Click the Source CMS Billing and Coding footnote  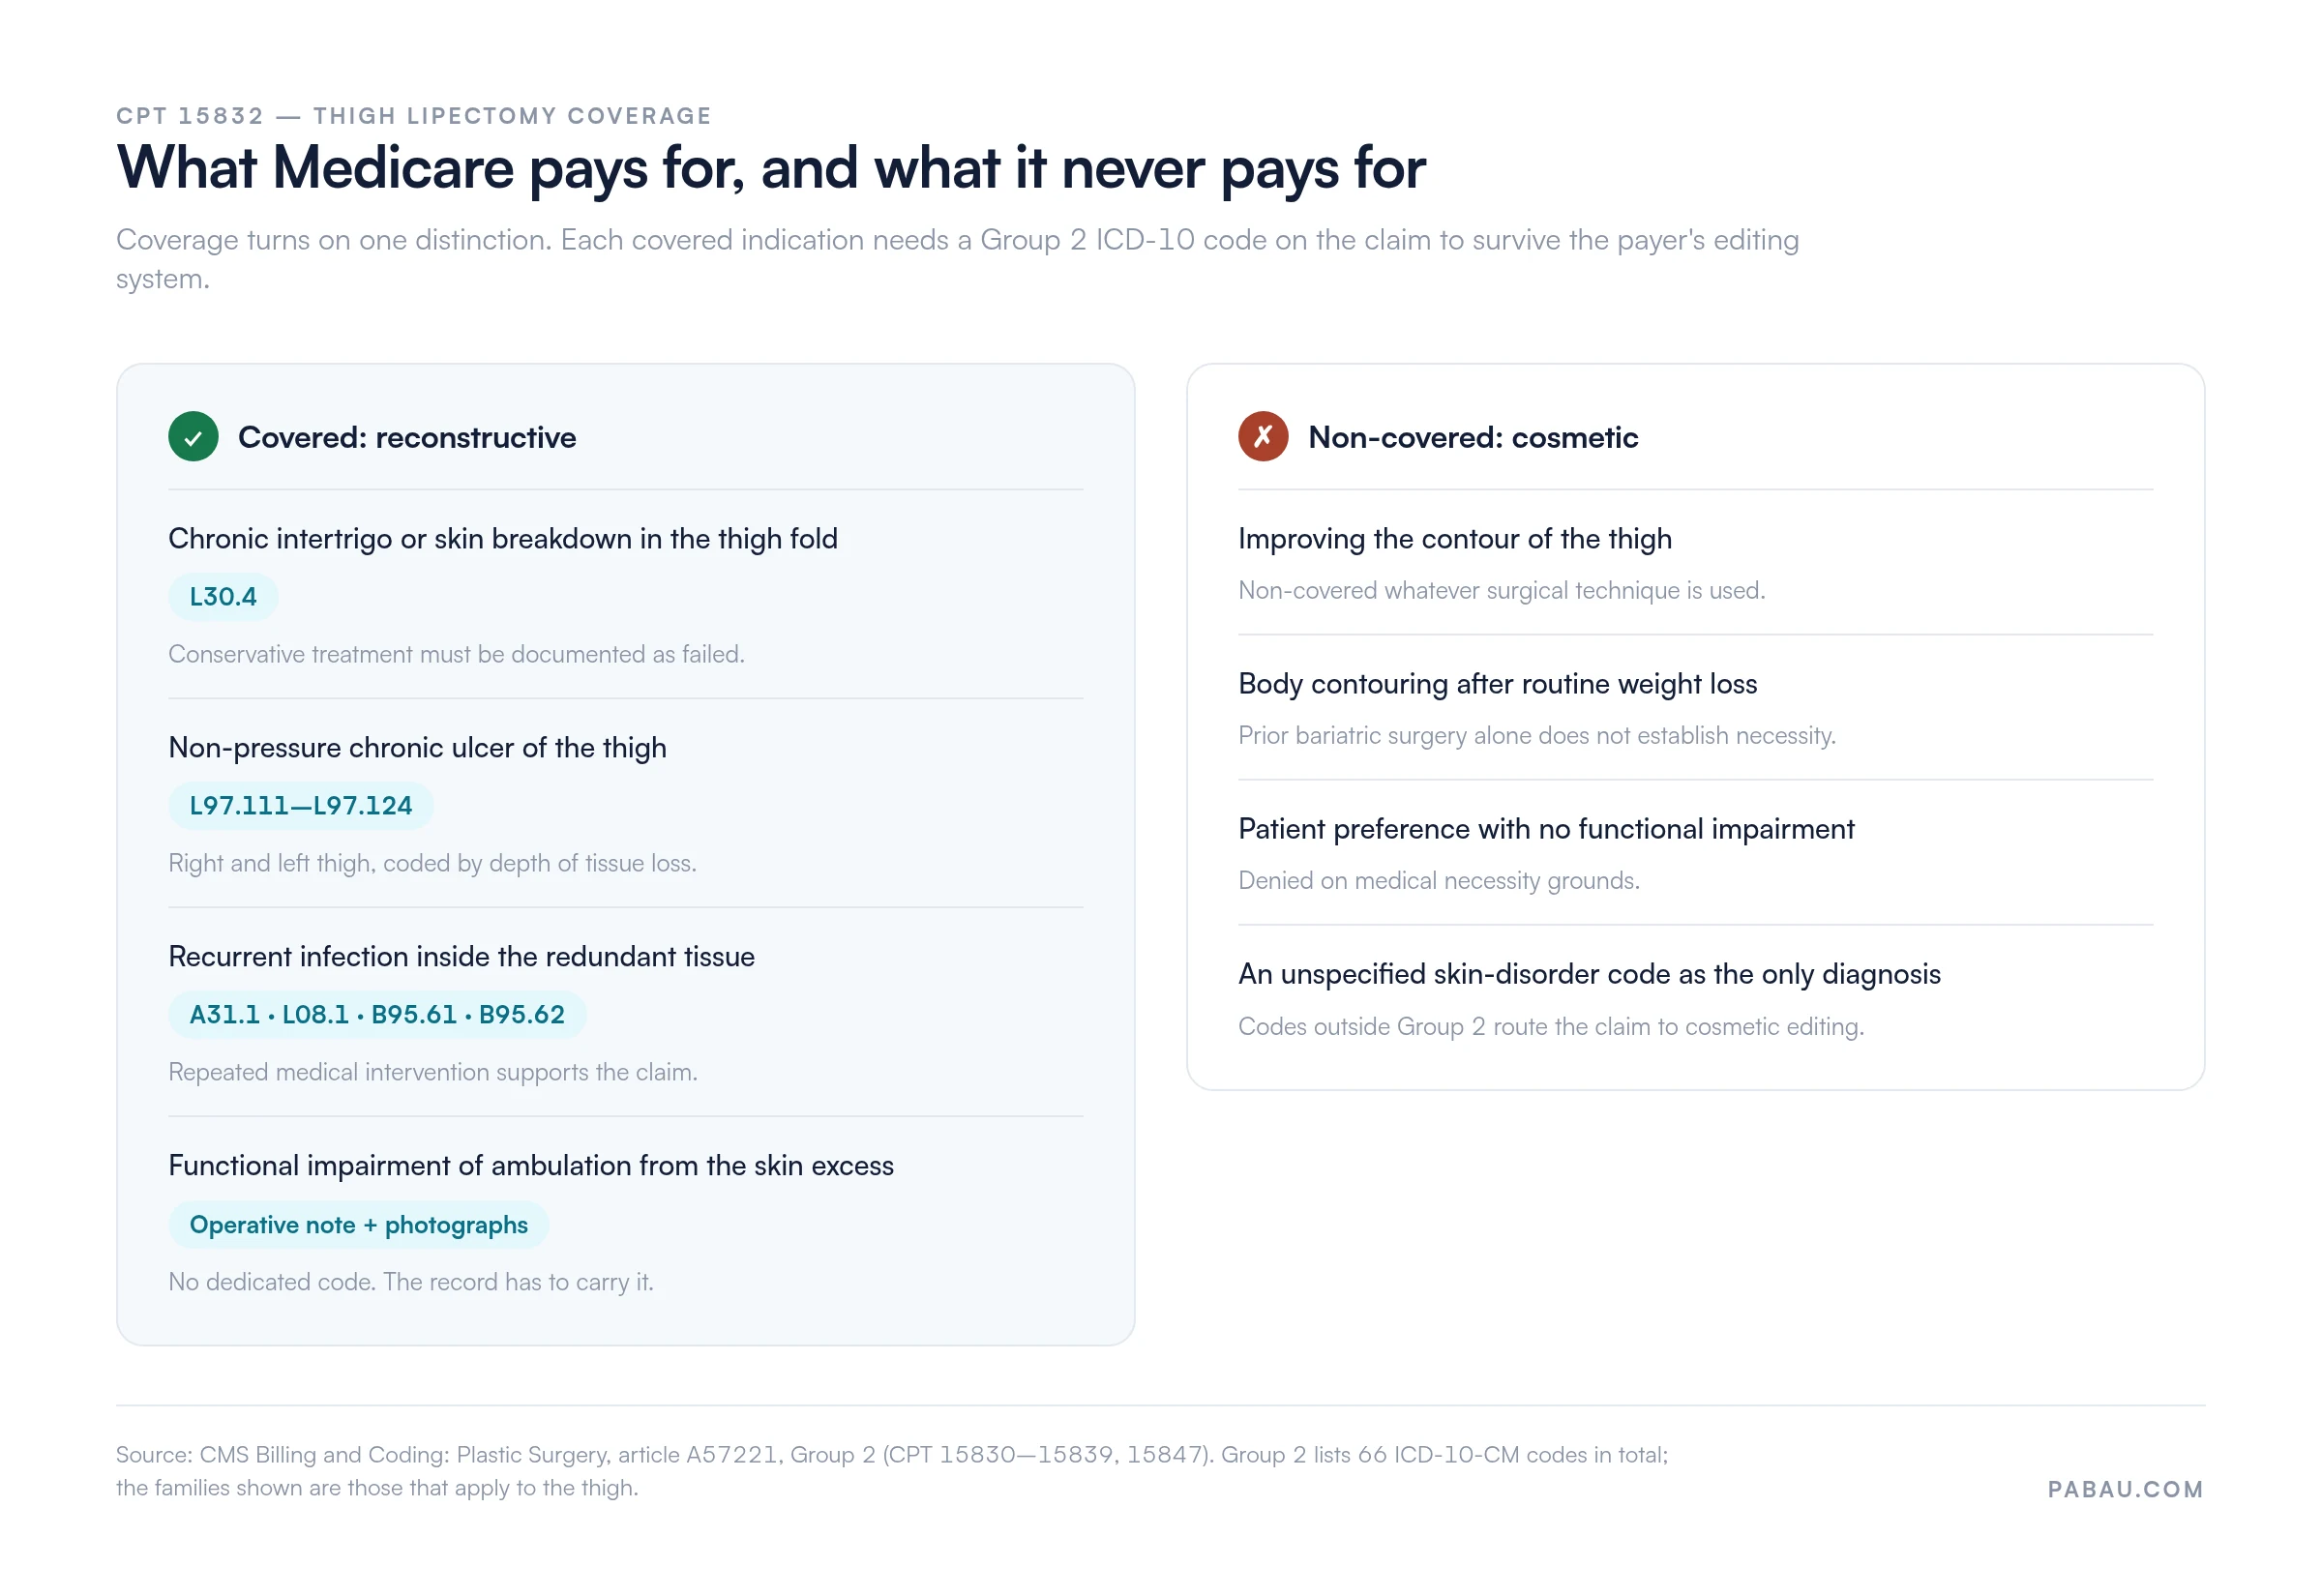pos(892,1471)
